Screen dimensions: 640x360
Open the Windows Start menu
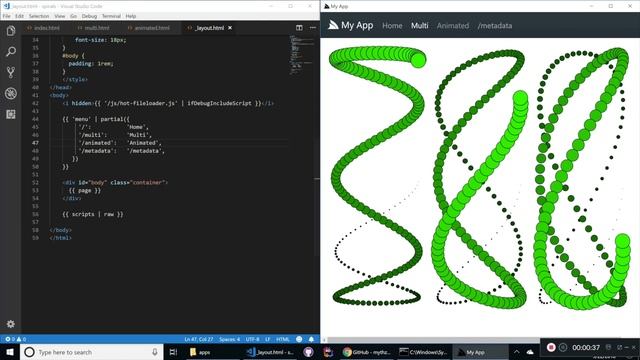tap(10, 352)
